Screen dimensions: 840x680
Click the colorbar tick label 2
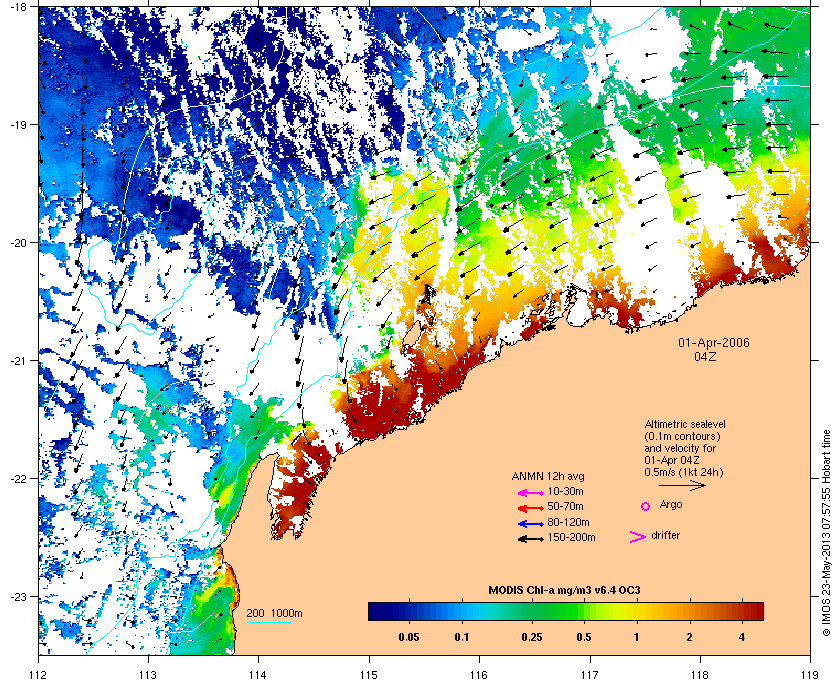click(x=689, y=638)
